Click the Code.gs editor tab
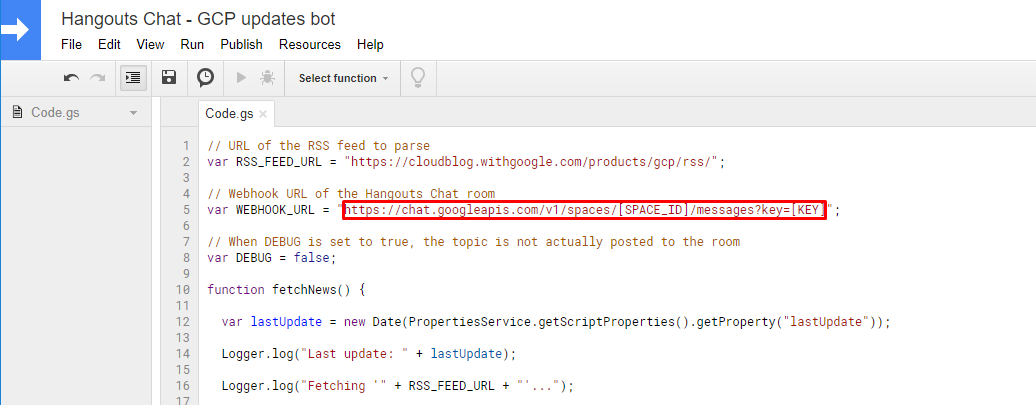Viewport: 1036px width, 405px height. point(229,113)
